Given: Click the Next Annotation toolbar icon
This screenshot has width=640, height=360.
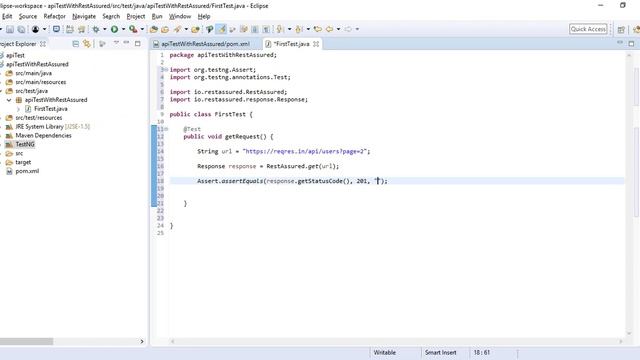Looking at the screenshot, I should point(280,29).
